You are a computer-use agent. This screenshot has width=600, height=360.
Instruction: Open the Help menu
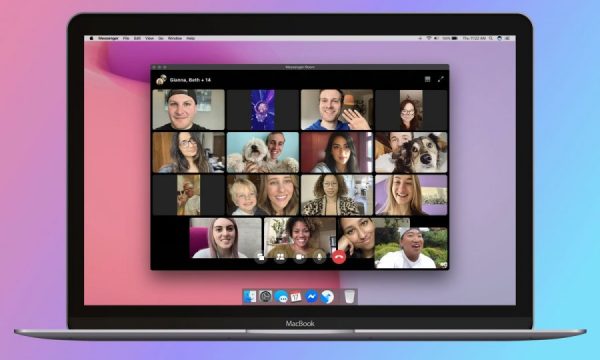point(191,39)
